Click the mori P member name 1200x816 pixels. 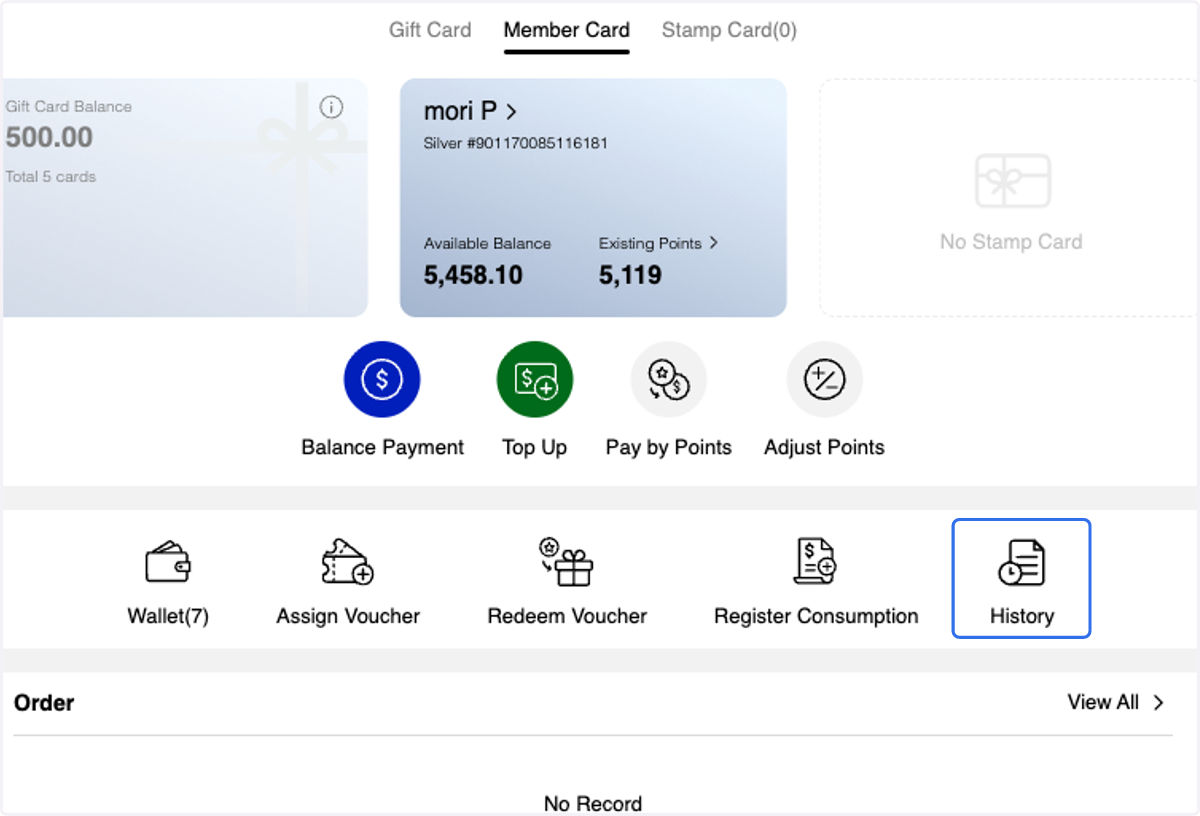(460, 111)
